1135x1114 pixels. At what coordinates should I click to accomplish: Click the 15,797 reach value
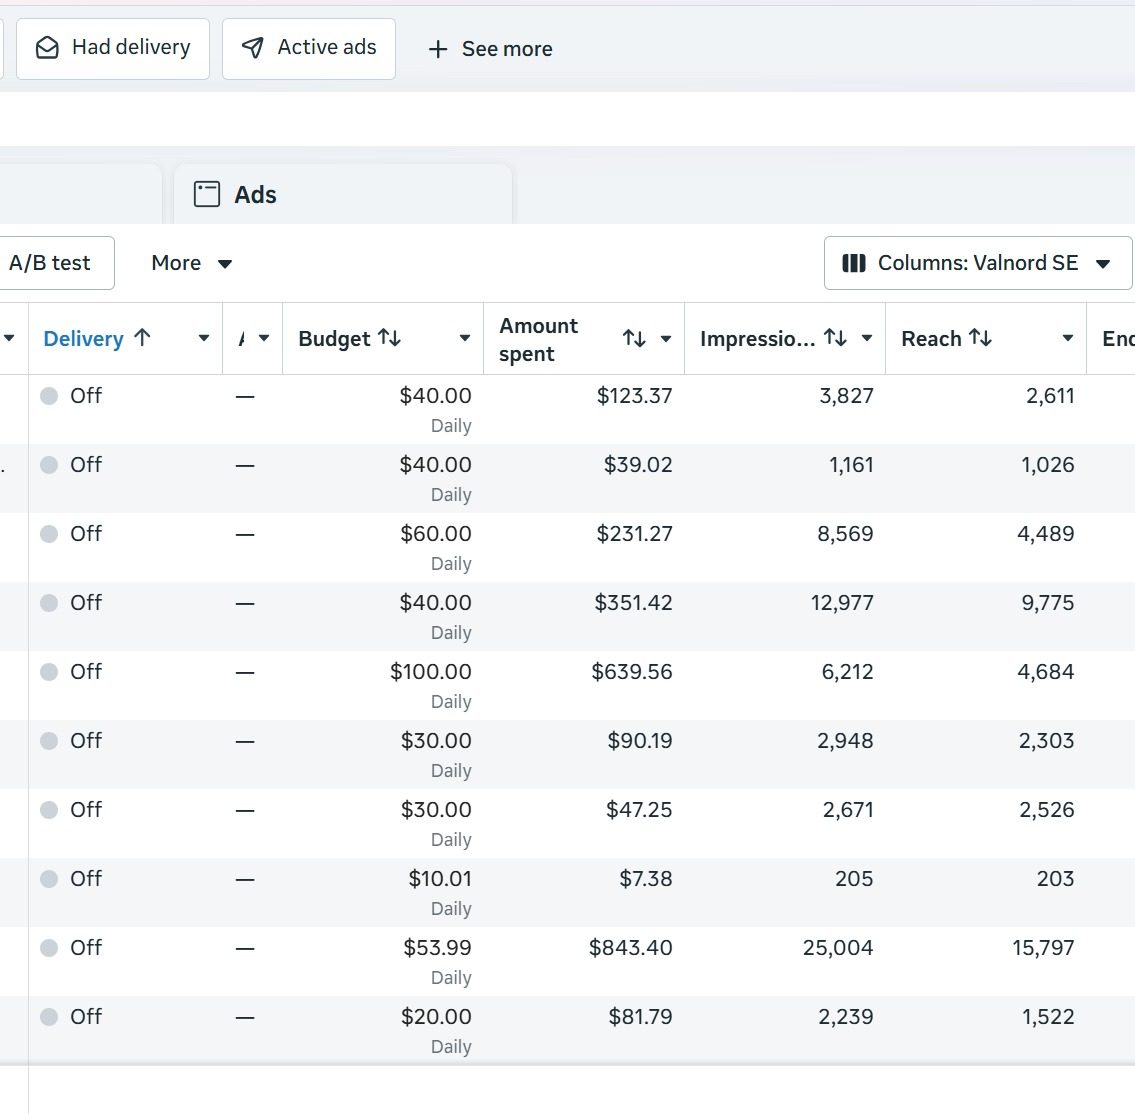coord(1043,948)
